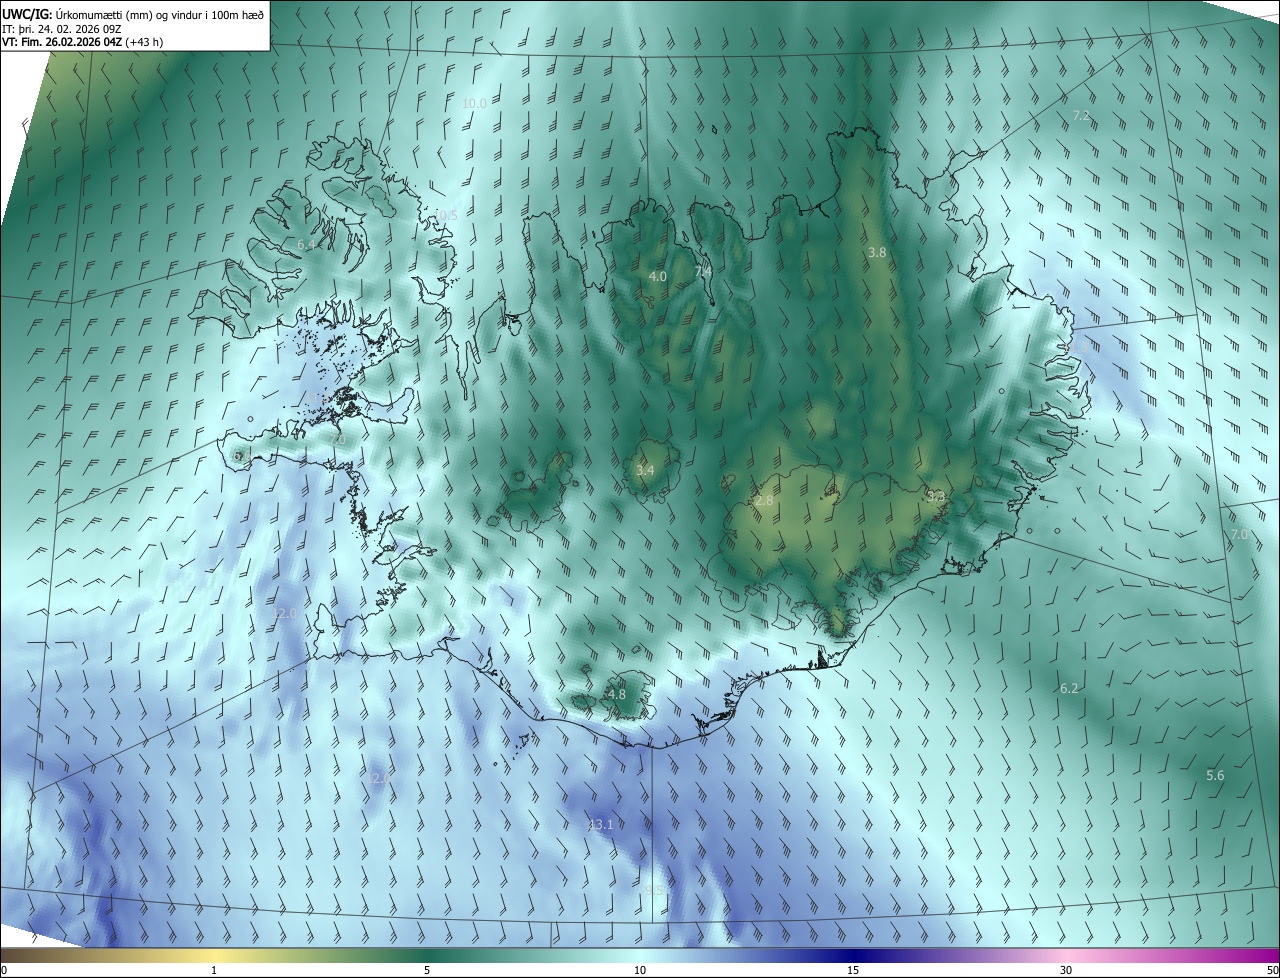Select the initial time line 'IT: þri. 24. 02. 2026 09Z'

coord(62,28)
